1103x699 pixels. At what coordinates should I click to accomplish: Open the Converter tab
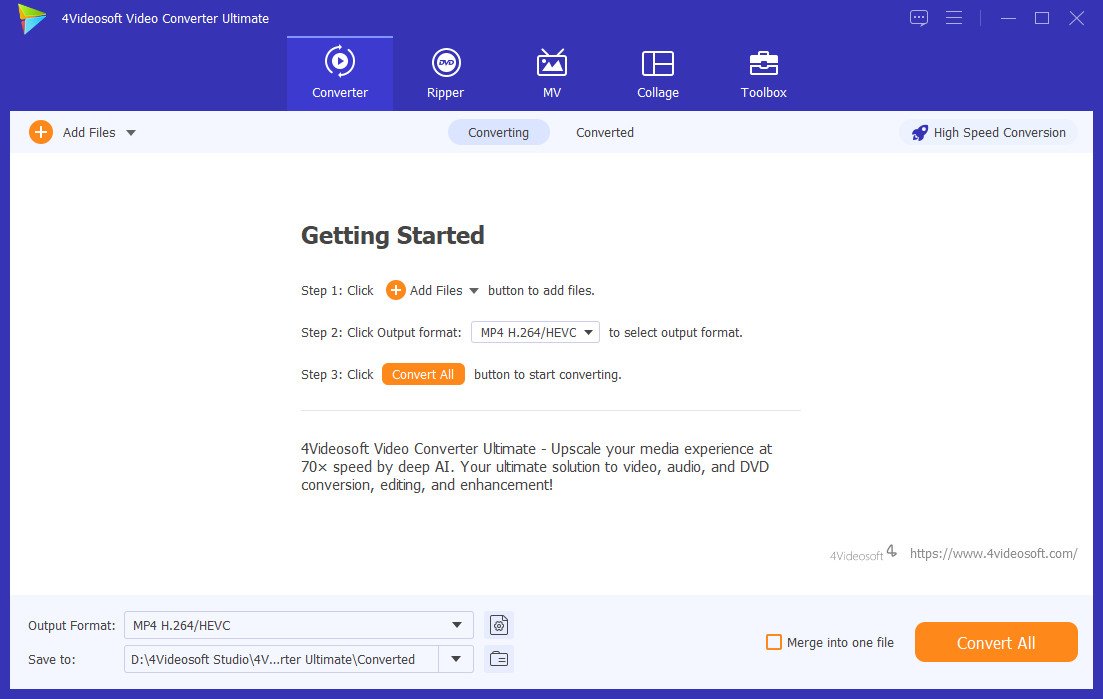coord(340,73)
